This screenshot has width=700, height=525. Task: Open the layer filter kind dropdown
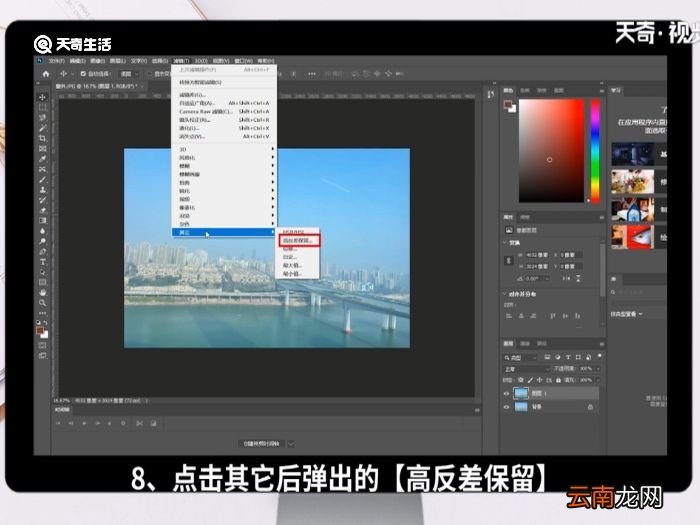tap(521, 358)
